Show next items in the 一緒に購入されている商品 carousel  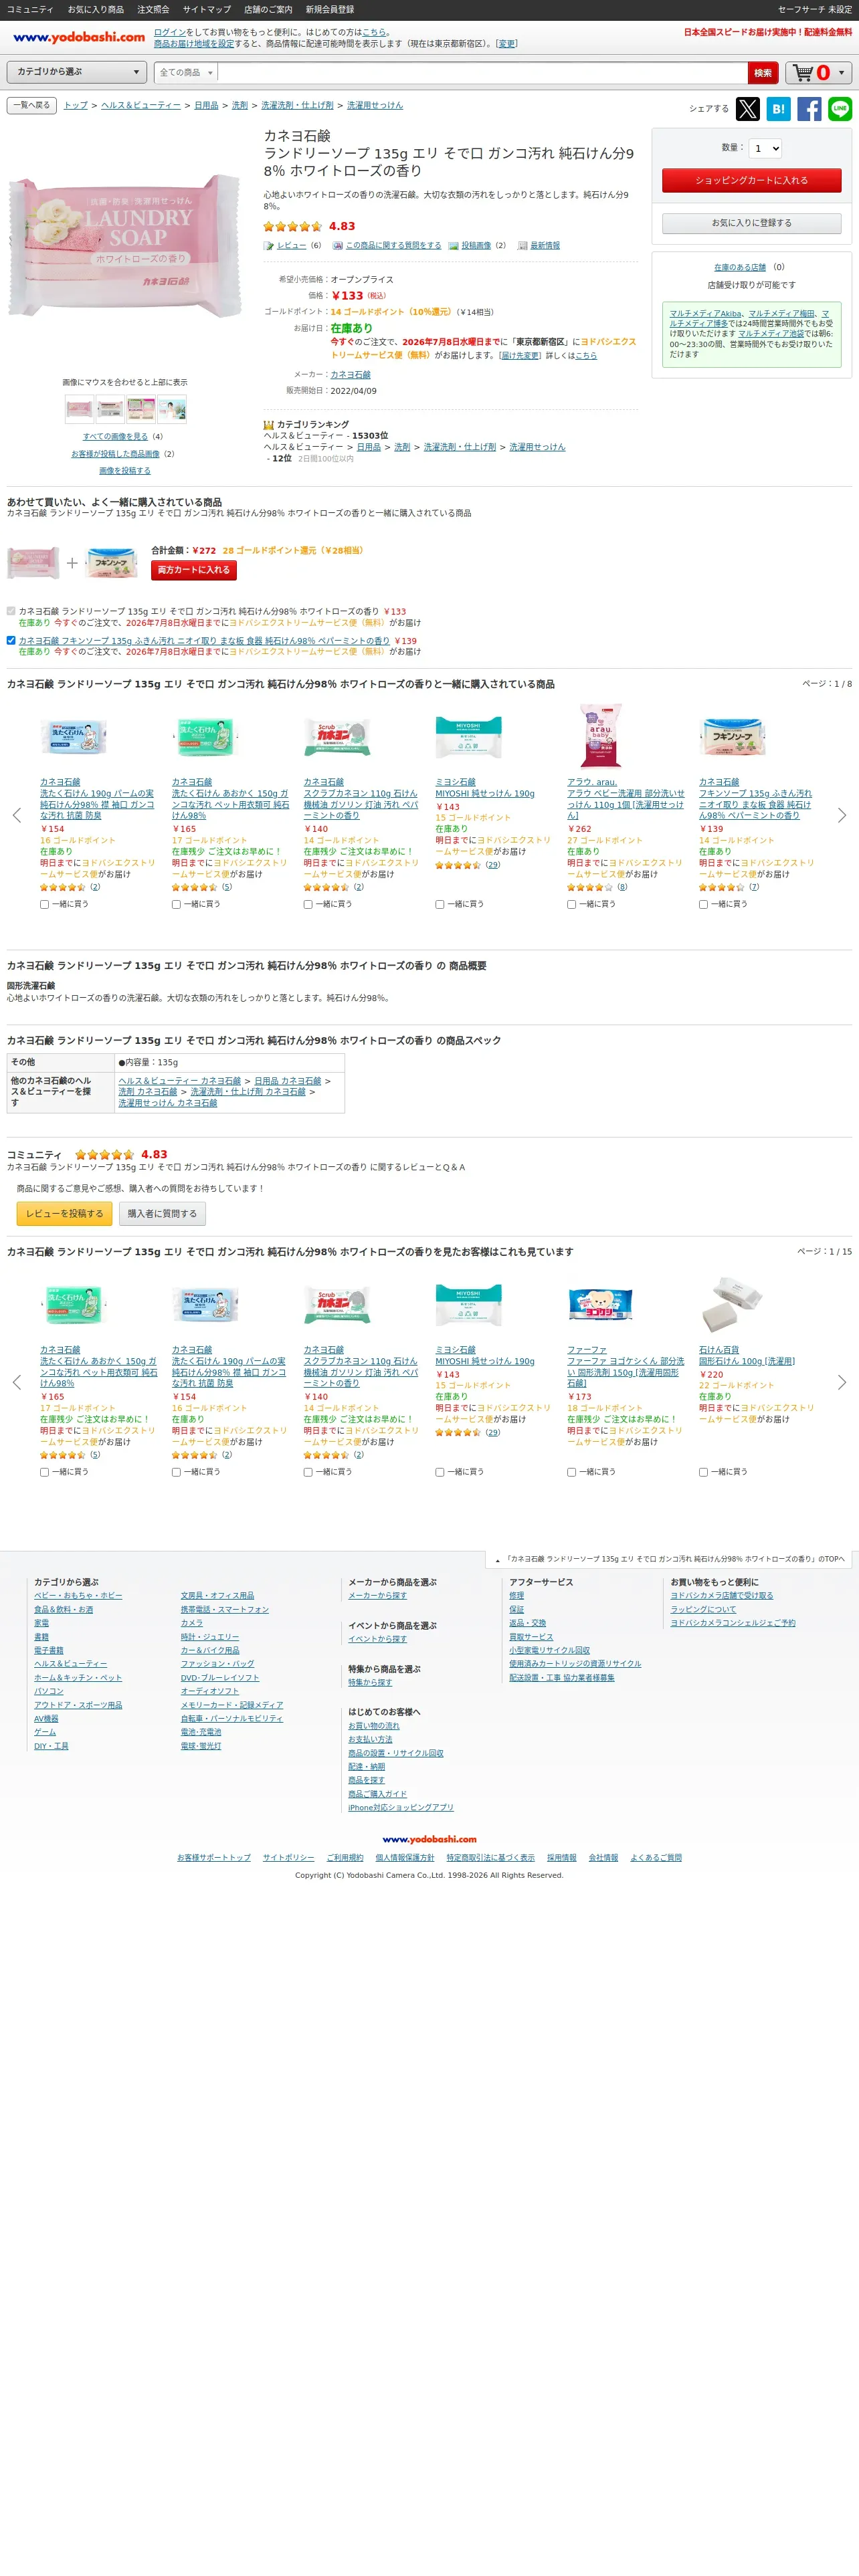click(842, 815)
